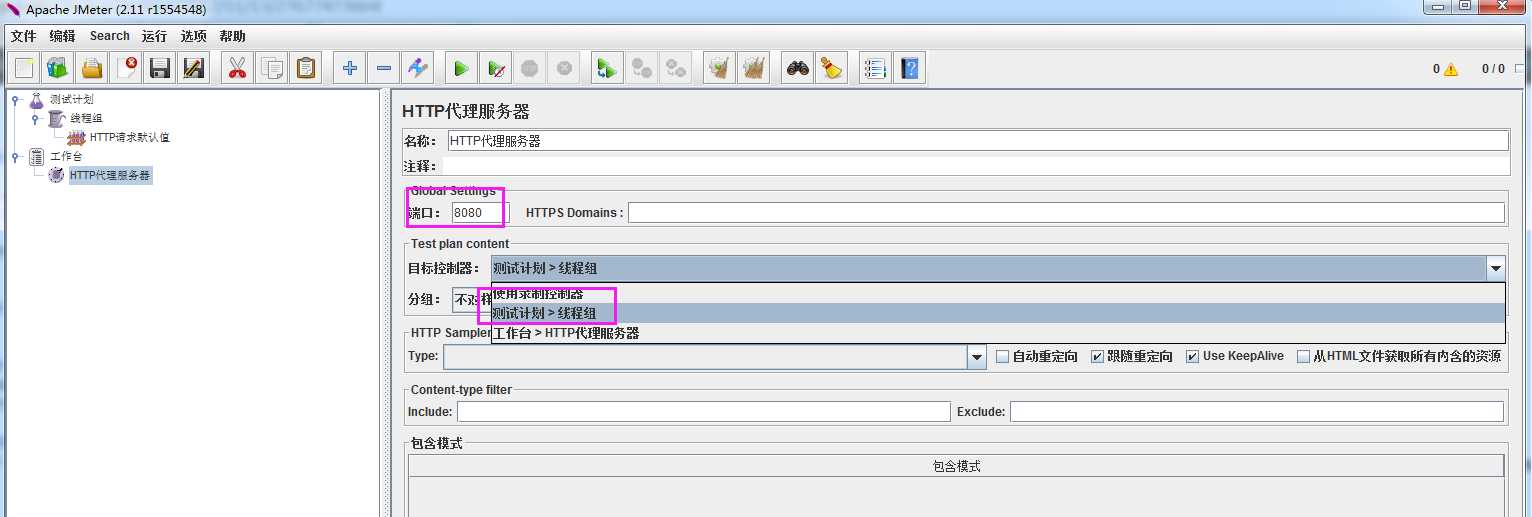Collapse the 工作台 tree node handle

pyautogui.click(x=15, y=157)
